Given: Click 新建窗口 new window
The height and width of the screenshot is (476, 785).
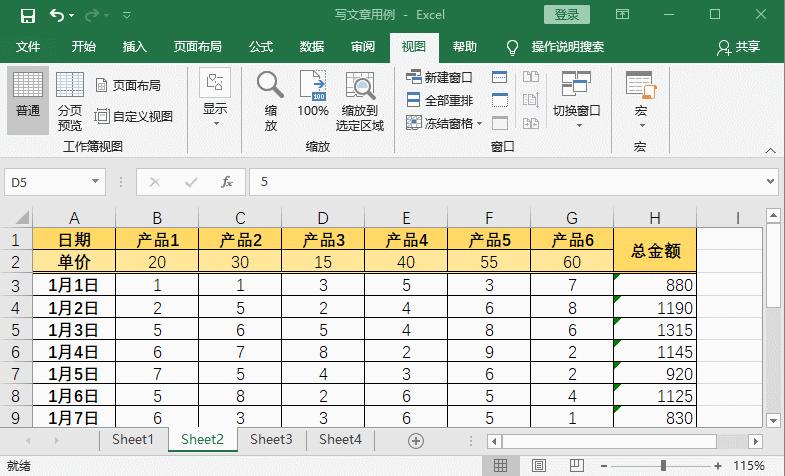Looking at the screenshot, I should [x=439, y=77].
